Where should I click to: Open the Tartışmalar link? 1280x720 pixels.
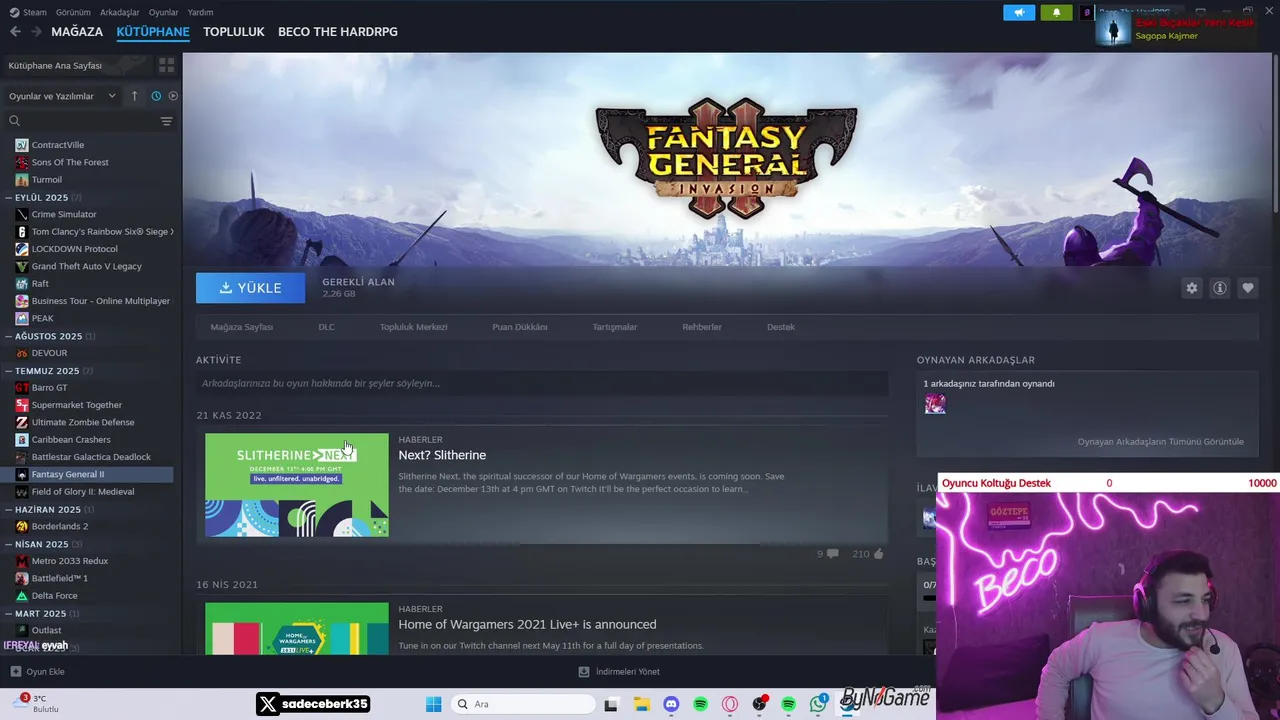[x=614, y=327]
